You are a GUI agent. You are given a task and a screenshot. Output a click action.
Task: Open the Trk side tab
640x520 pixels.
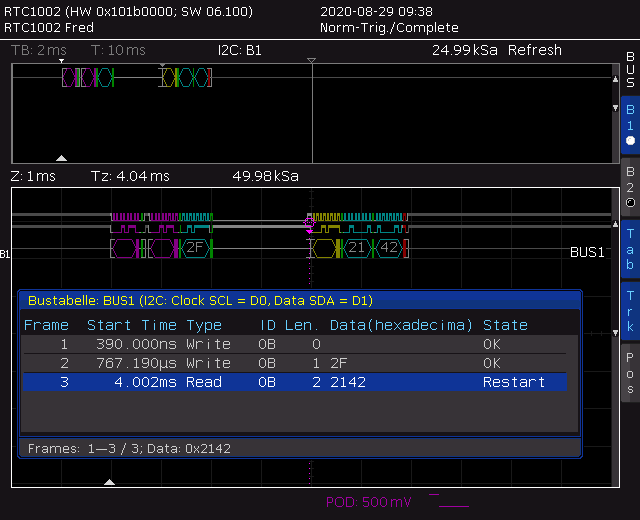pyautogui.click(x=630, y=311)
